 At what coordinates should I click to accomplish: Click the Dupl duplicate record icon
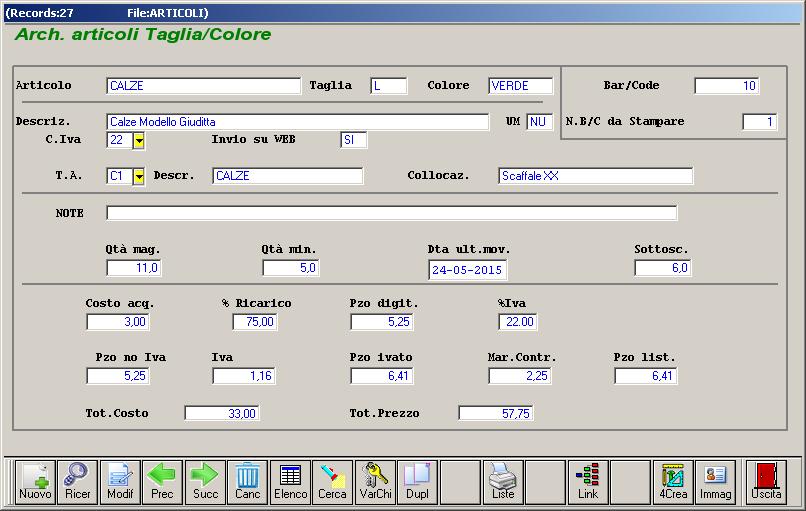pyautogui.click(x=417, y=482)
